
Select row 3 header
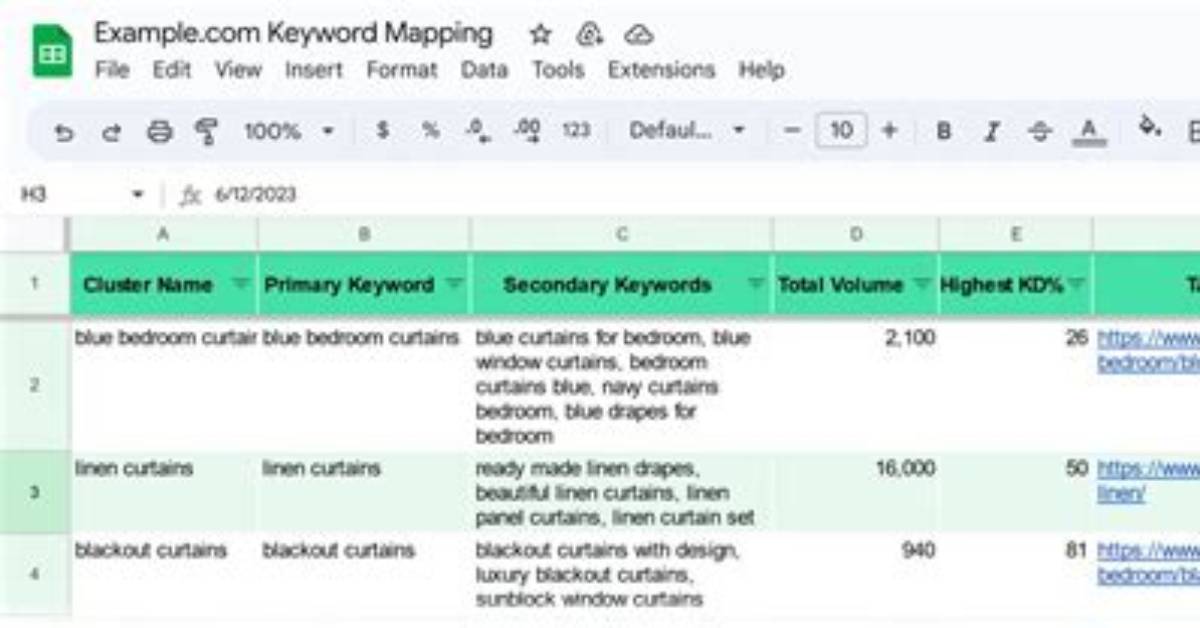click(x=34, y=492)
